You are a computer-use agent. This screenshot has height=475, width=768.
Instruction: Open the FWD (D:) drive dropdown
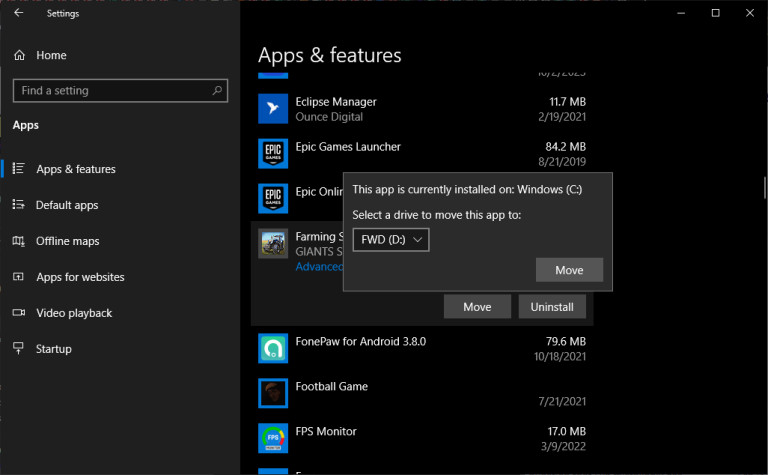pos(391,240)
